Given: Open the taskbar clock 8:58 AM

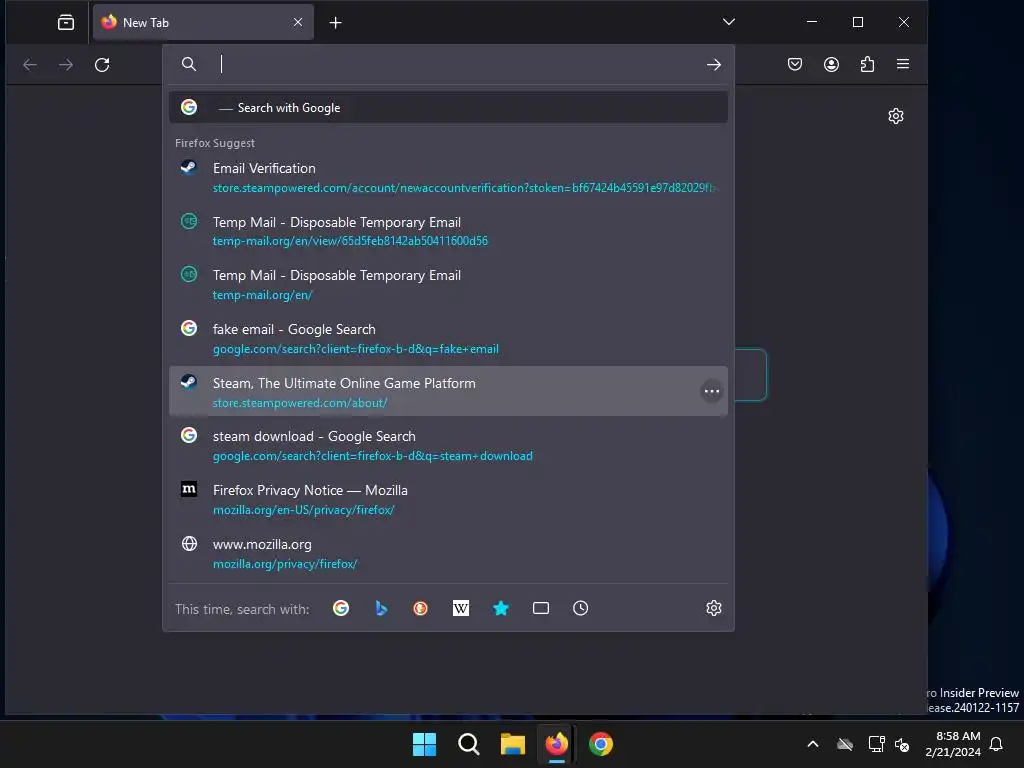Looking at the screenshot, I should [x=953, y=744].
